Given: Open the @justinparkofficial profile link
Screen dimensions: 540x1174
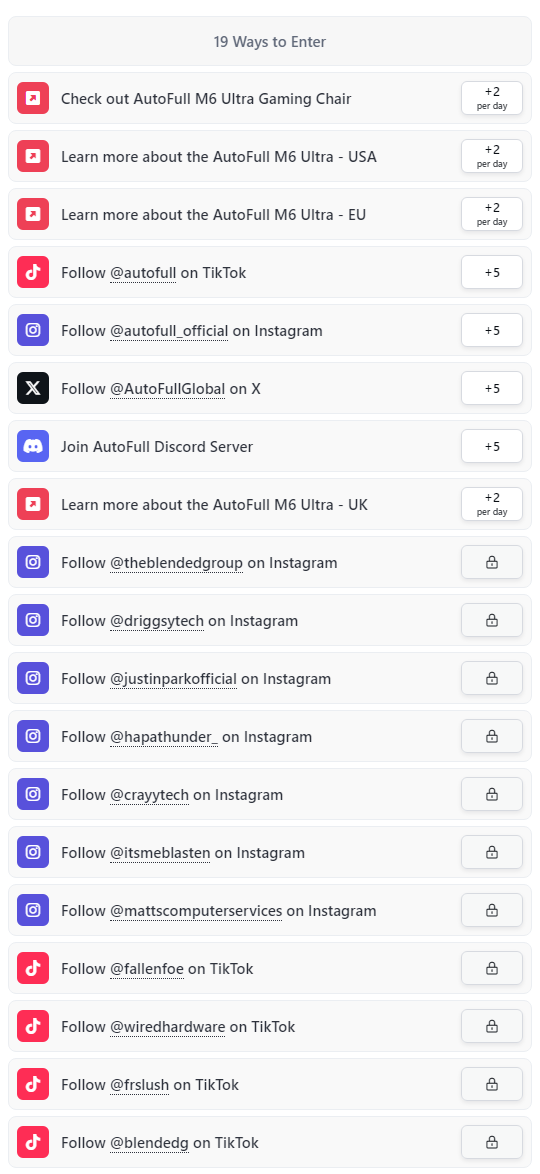Looking at the screenshot, I should click(174, 678).
